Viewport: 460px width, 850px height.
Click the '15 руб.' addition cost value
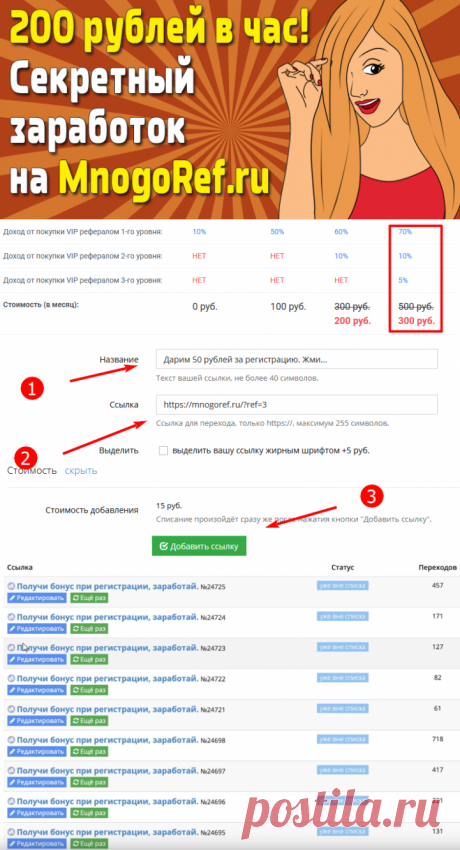point(169,506)
